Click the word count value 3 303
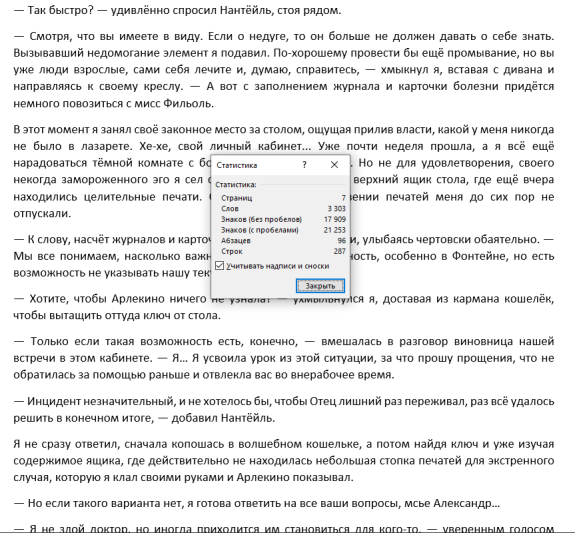 336,208
